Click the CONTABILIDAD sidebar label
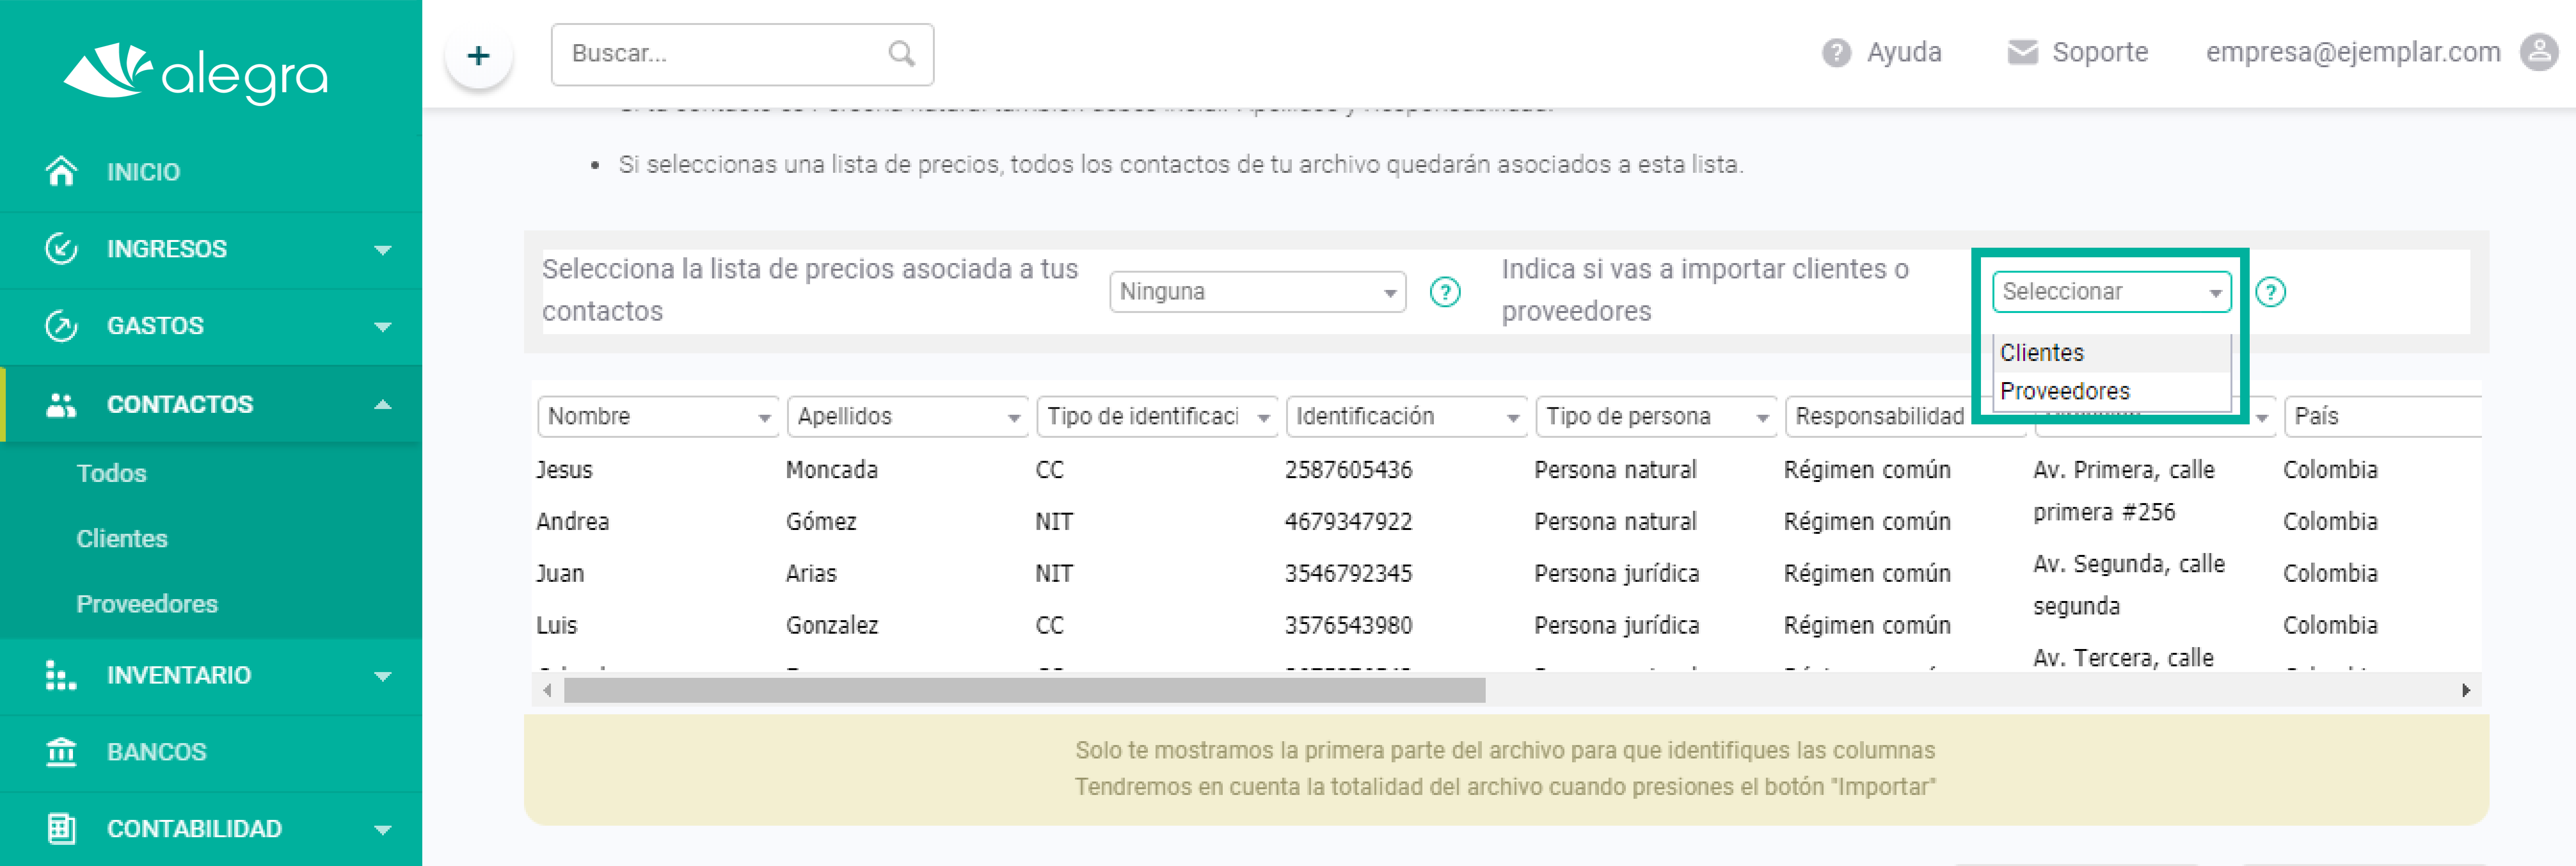The image size is (2576, 866). (x=194, y=829)
